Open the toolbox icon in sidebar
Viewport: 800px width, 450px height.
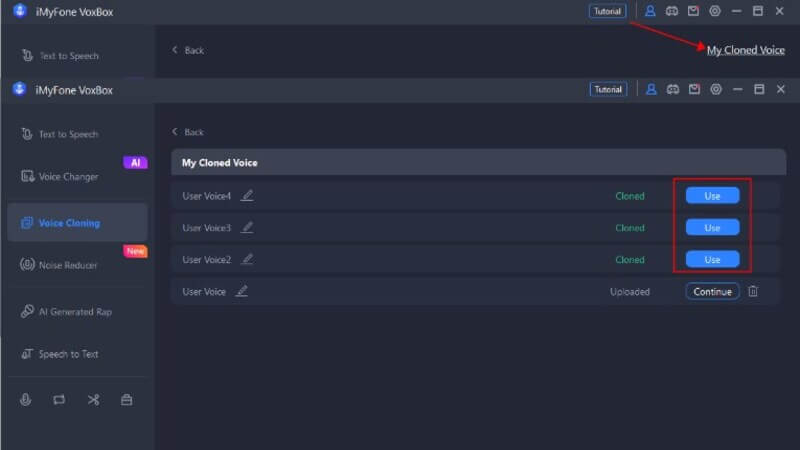(x=127, y=399)
